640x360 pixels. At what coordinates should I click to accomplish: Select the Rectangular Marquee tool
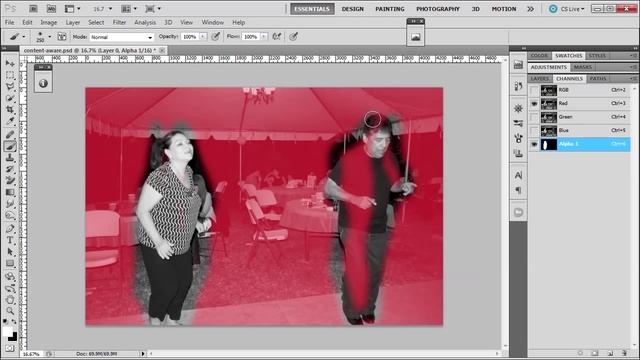(x=10, y=76)
